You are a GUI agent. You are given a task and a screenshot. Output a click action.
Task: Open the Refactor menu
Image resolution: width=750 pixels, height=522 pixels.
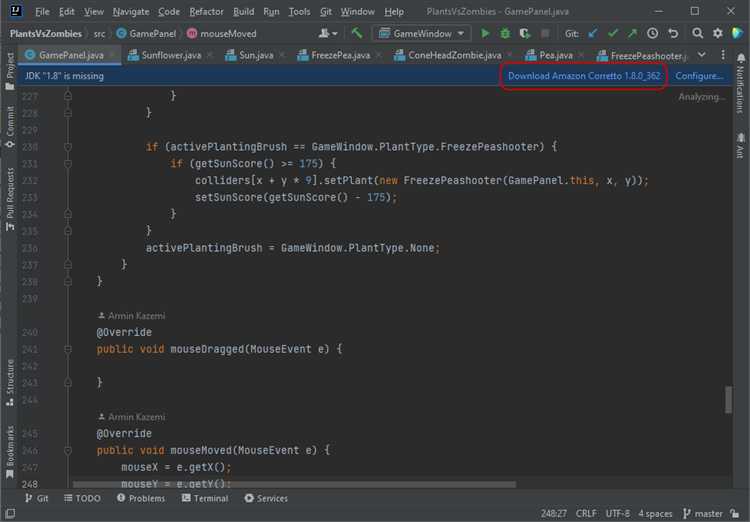(206, 11)
